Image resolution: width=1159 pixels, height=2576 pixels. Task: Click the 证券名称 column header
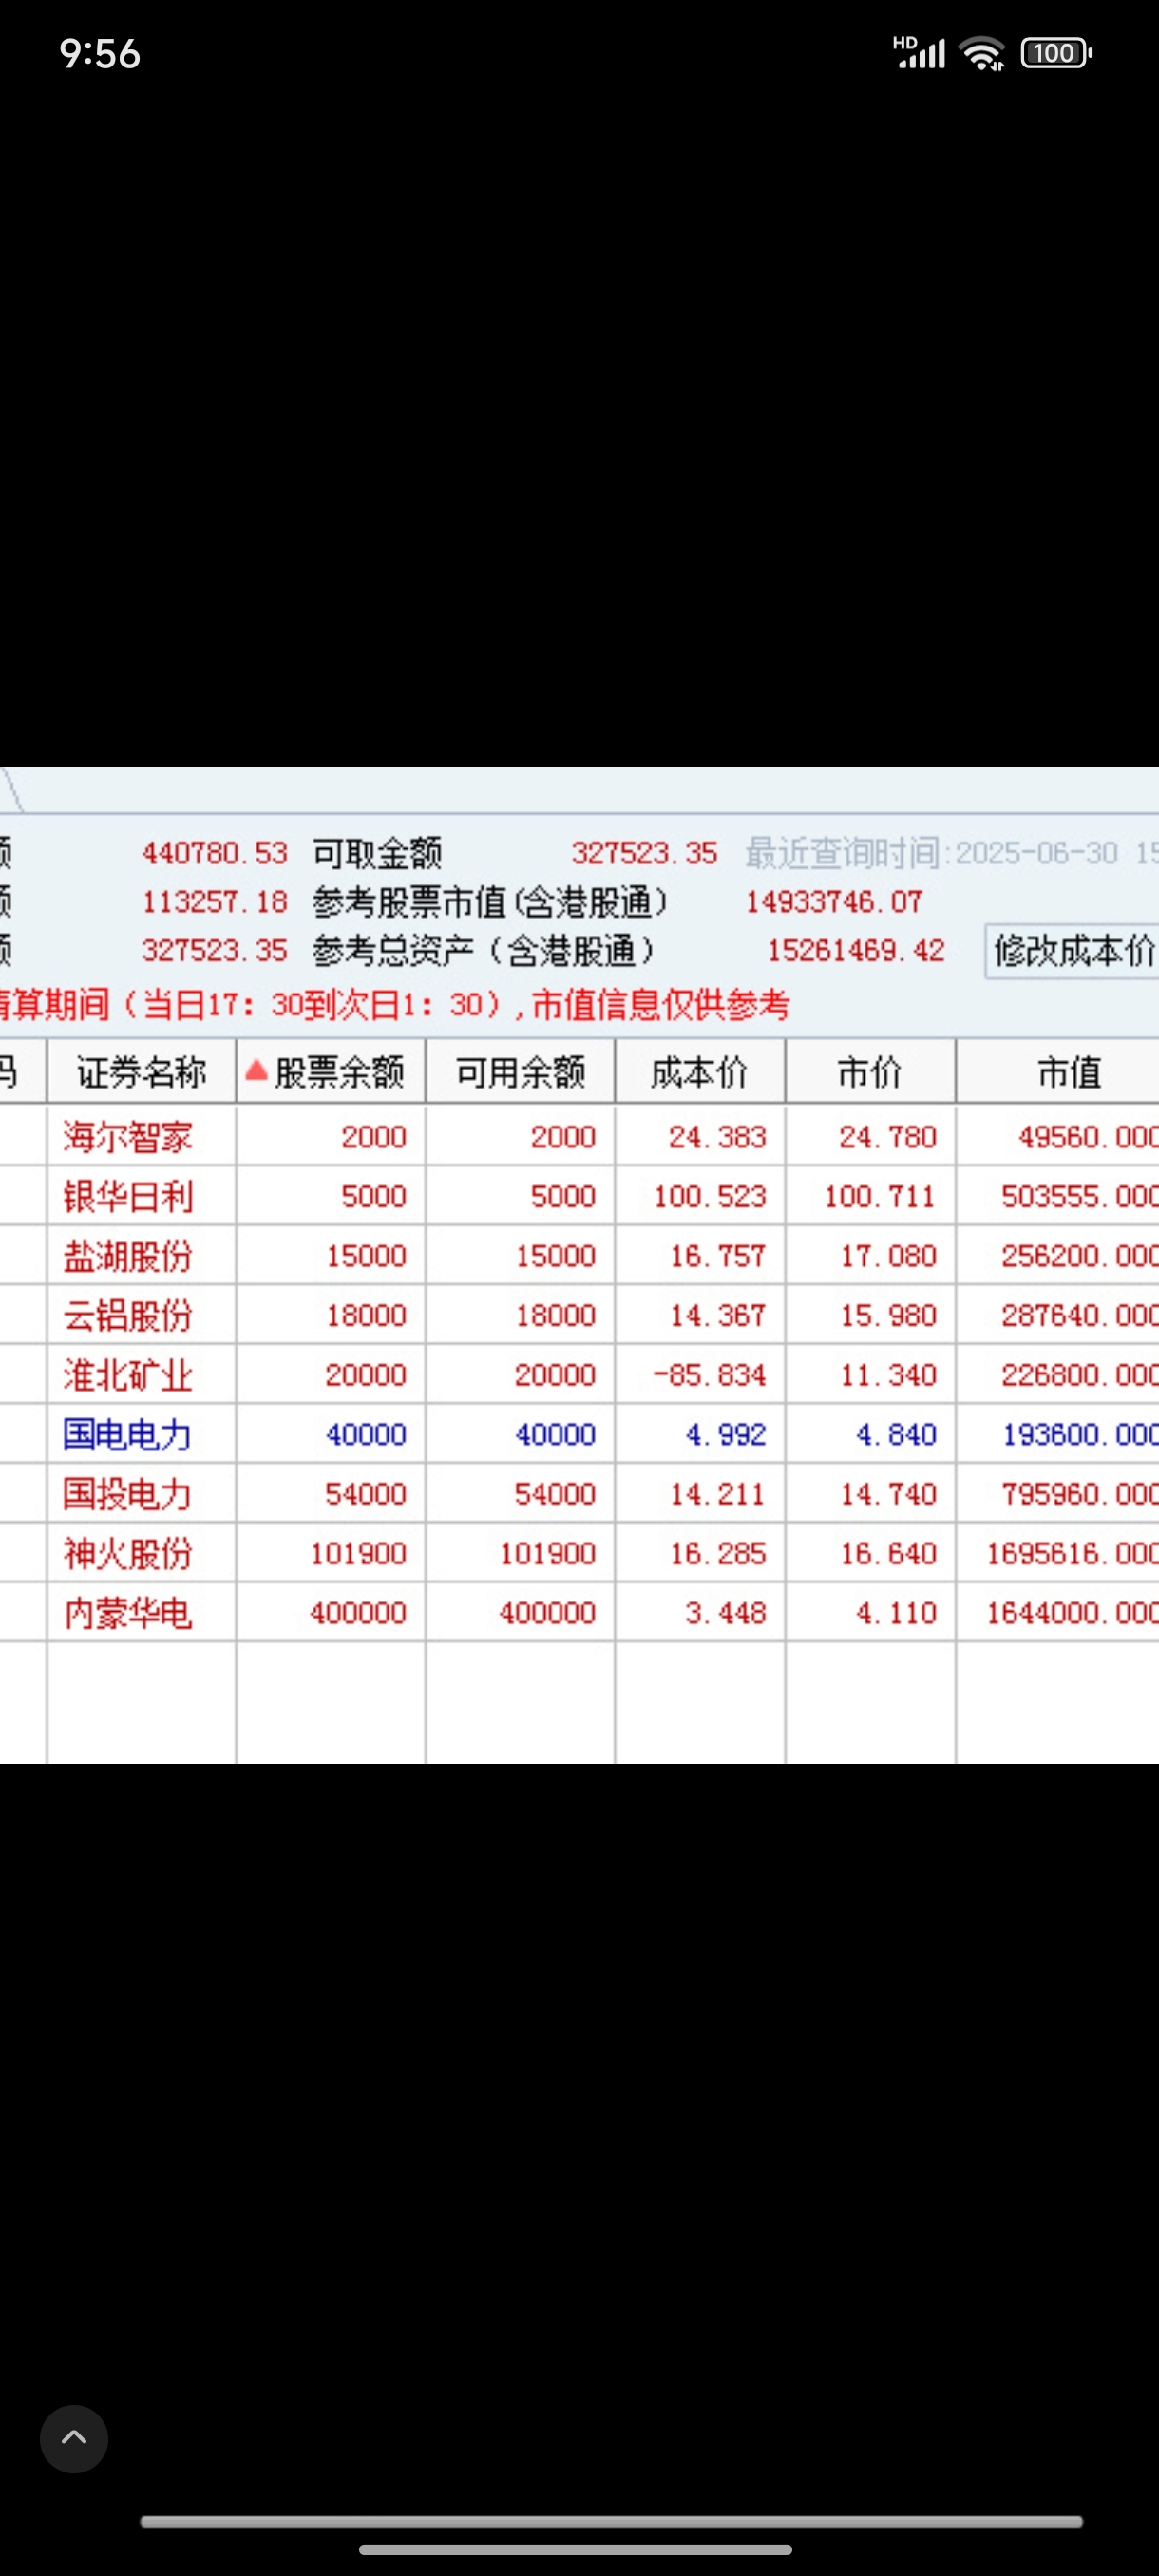(141, 1071)
